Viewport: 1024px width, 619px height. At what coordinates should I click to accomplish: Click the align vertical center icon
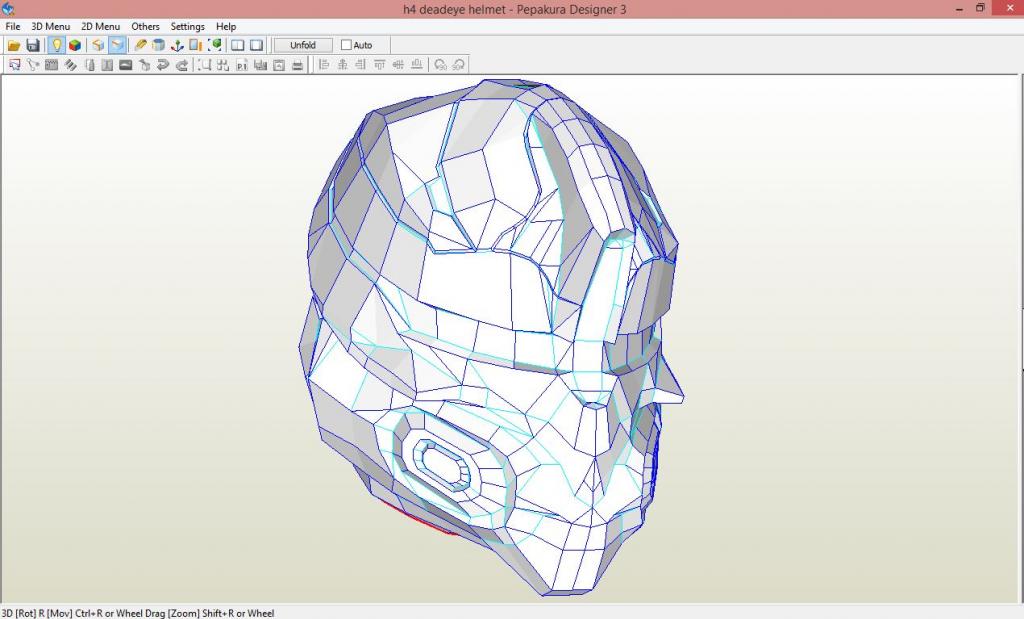click(x=398, y=65)
